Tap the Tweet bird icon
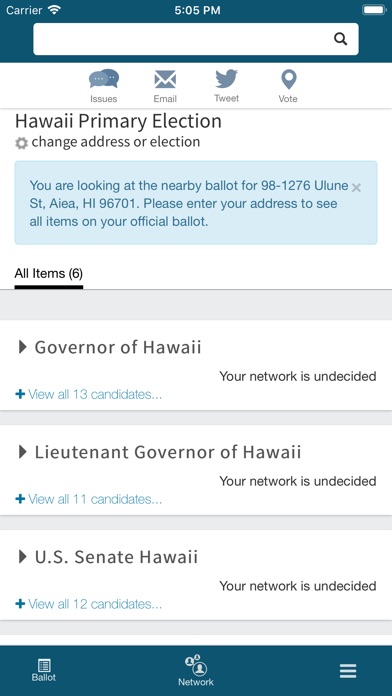 pos(226,79)
